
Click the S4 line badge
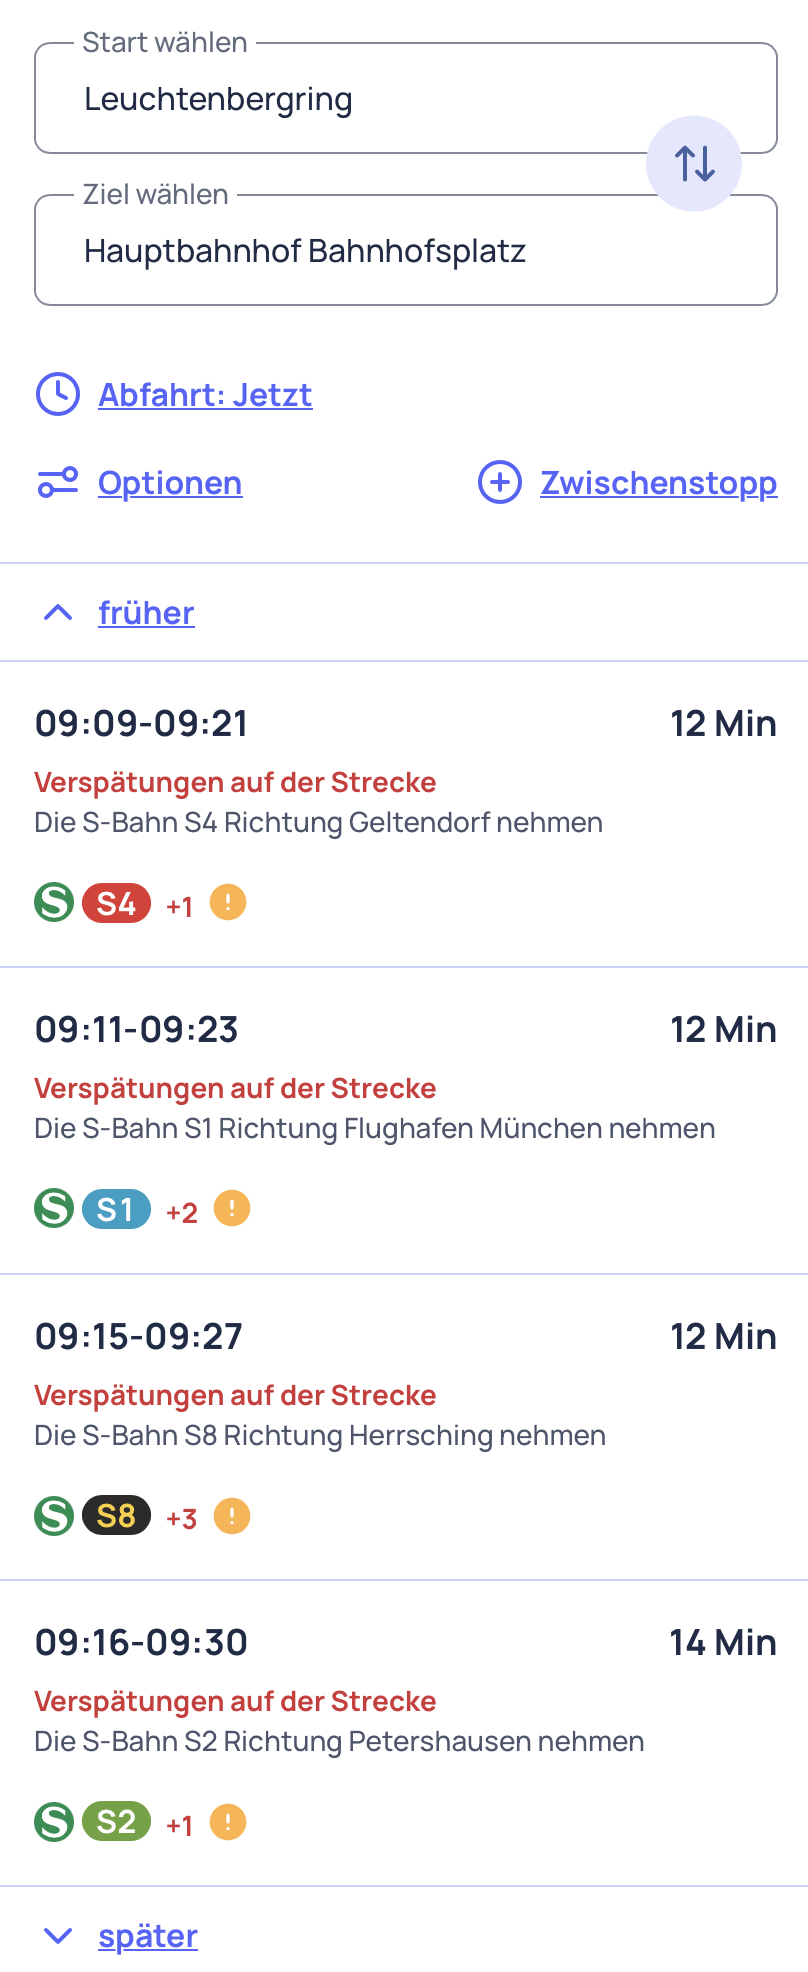pos(116,903)
